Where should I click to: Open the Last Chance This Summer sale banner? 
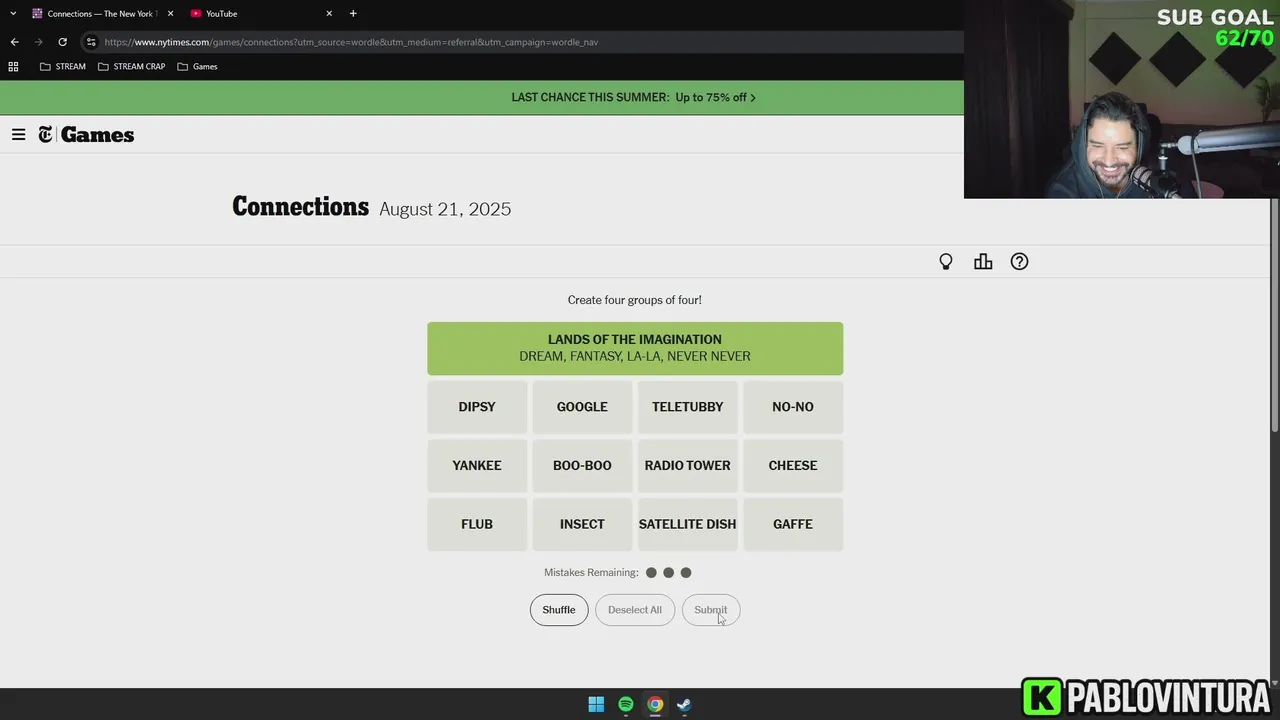[634, 98]
